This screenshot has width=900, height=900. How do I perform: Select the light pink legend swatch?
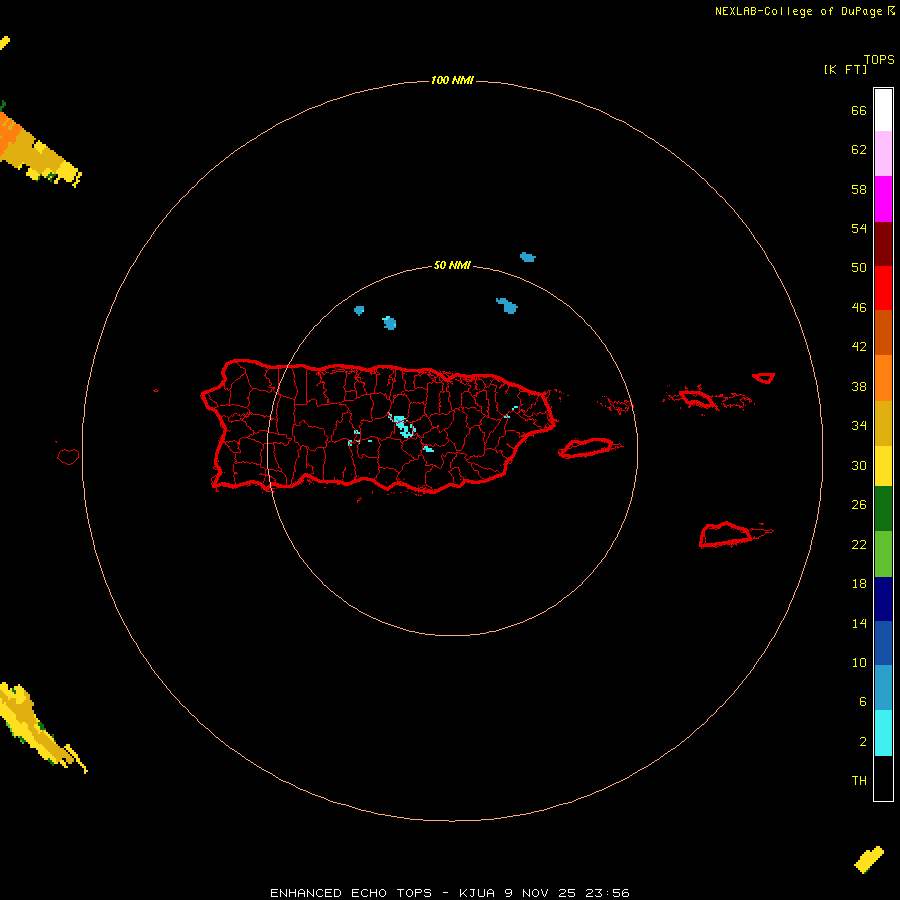pos(883,153)
